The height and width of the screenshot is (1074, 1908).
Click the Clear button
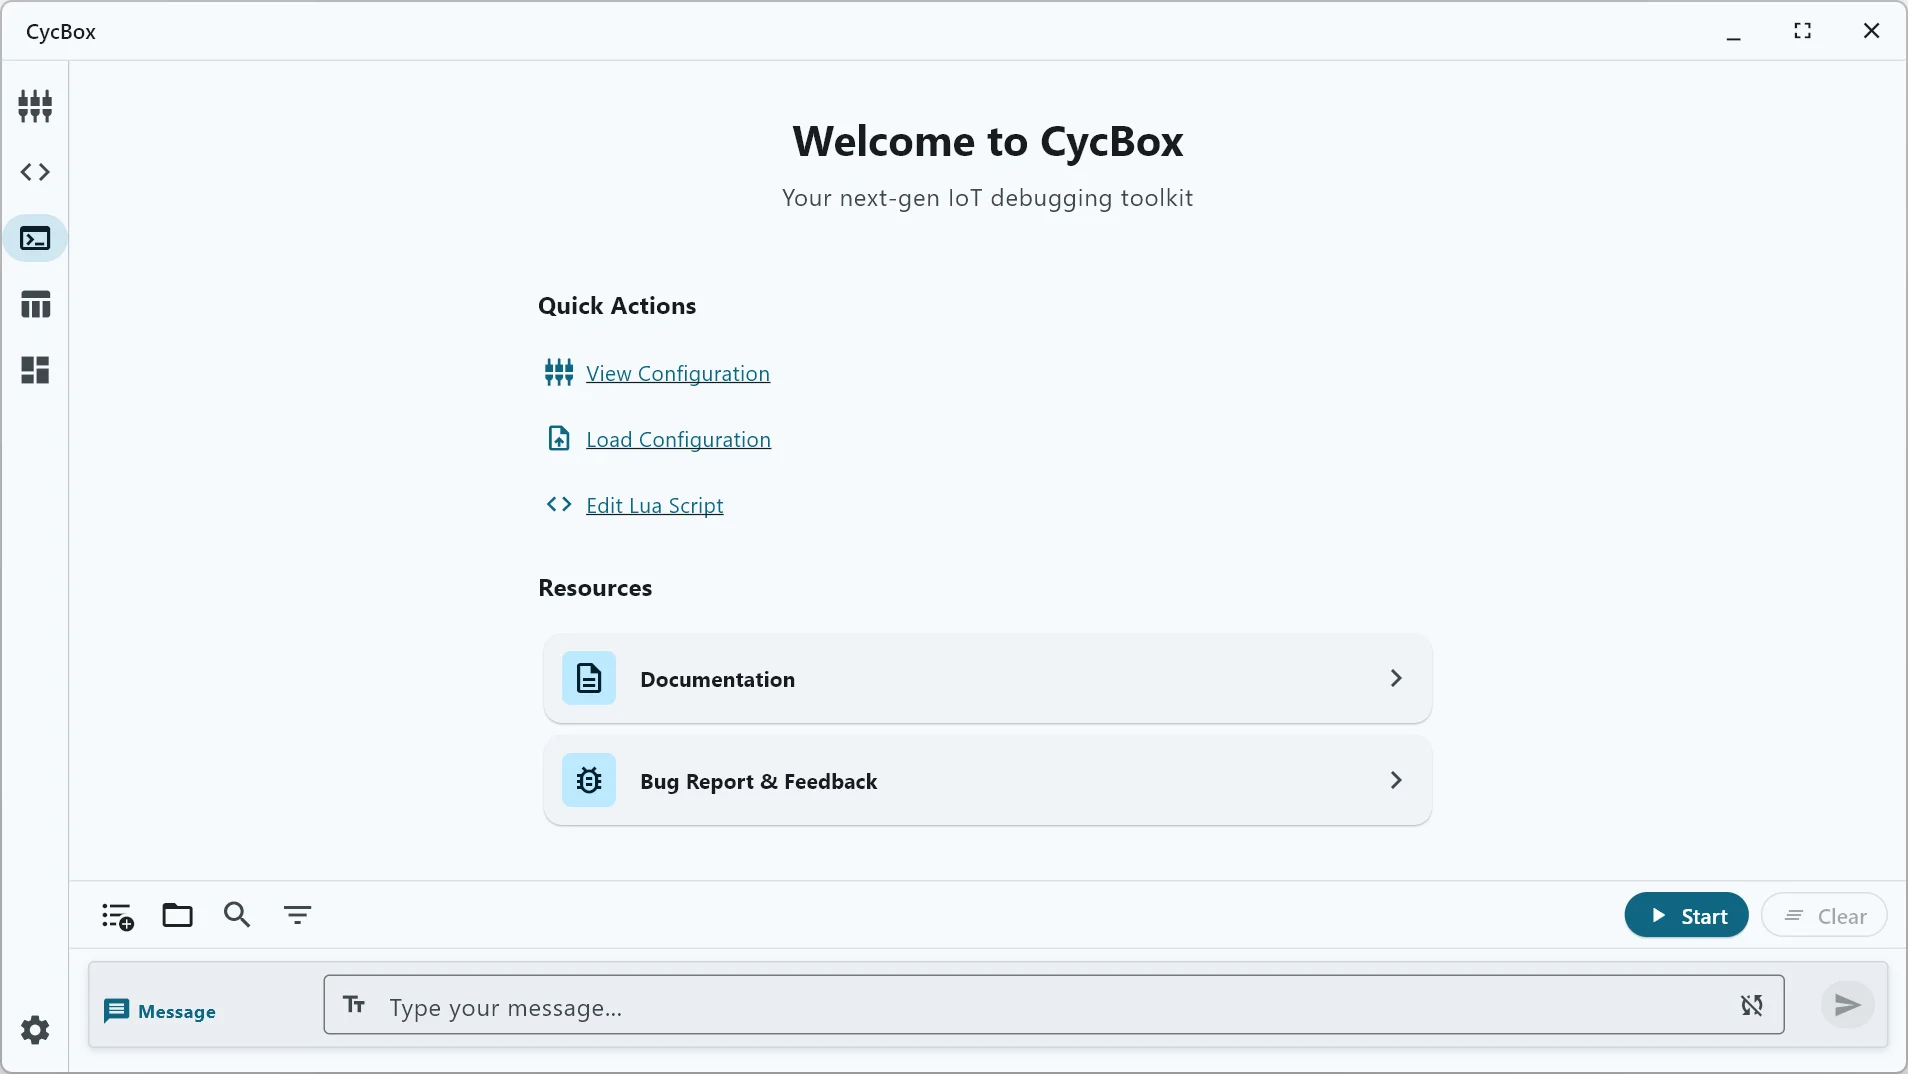[x=1824, y=916]
